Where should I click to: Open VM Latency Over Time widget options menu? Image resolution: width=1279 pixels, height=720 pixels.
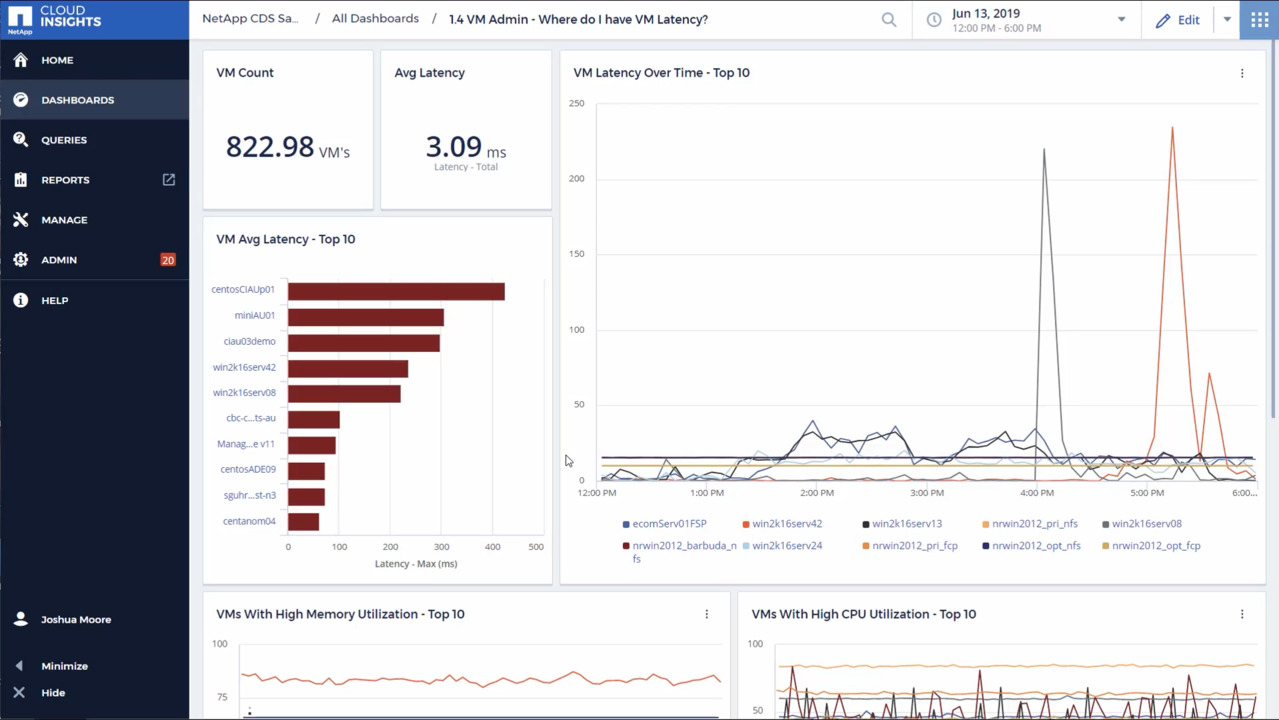click(x=1242, y=73)
